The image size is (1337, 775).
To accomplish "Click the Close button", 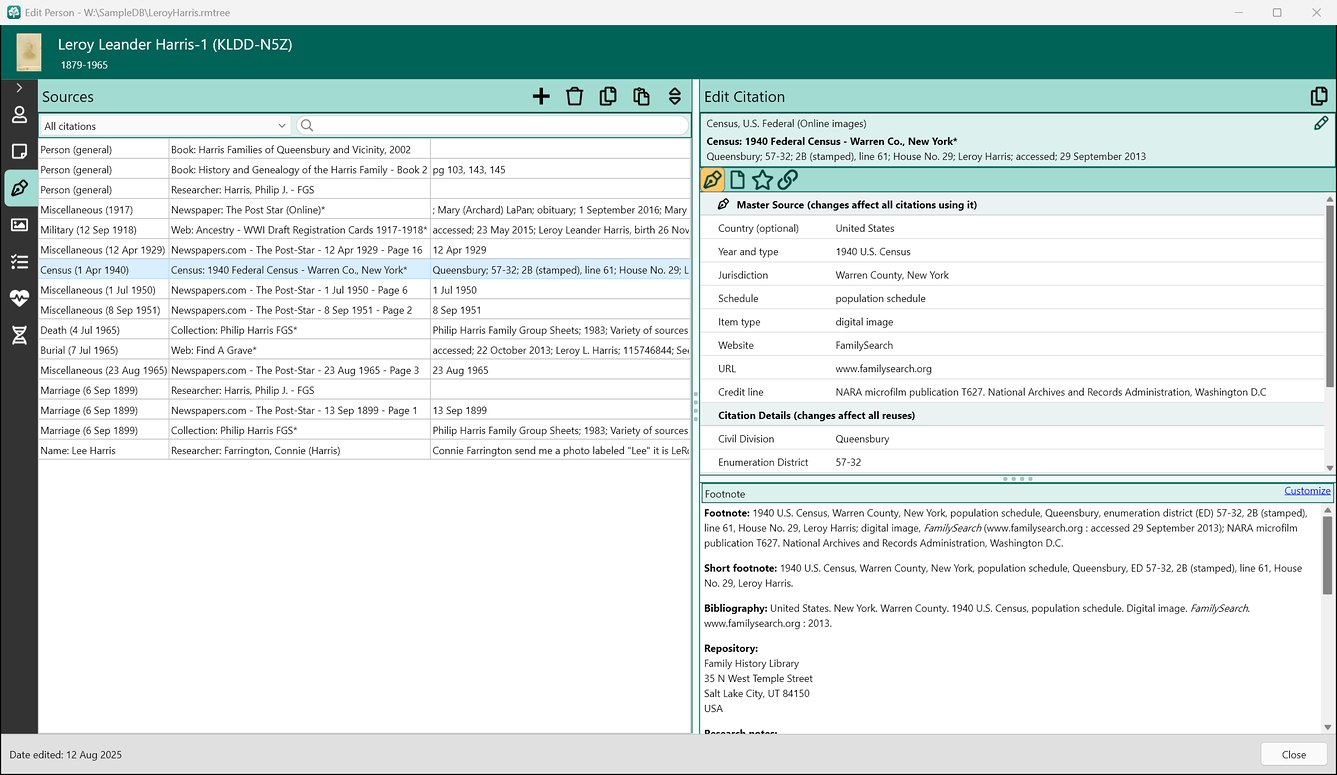I will 1293,755.
